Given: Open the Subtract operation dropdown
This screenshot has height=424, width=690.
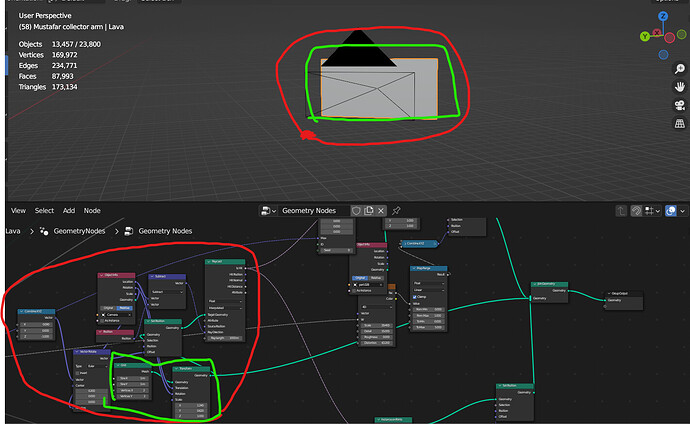Looking at the screenshot, I should [166, 292].
